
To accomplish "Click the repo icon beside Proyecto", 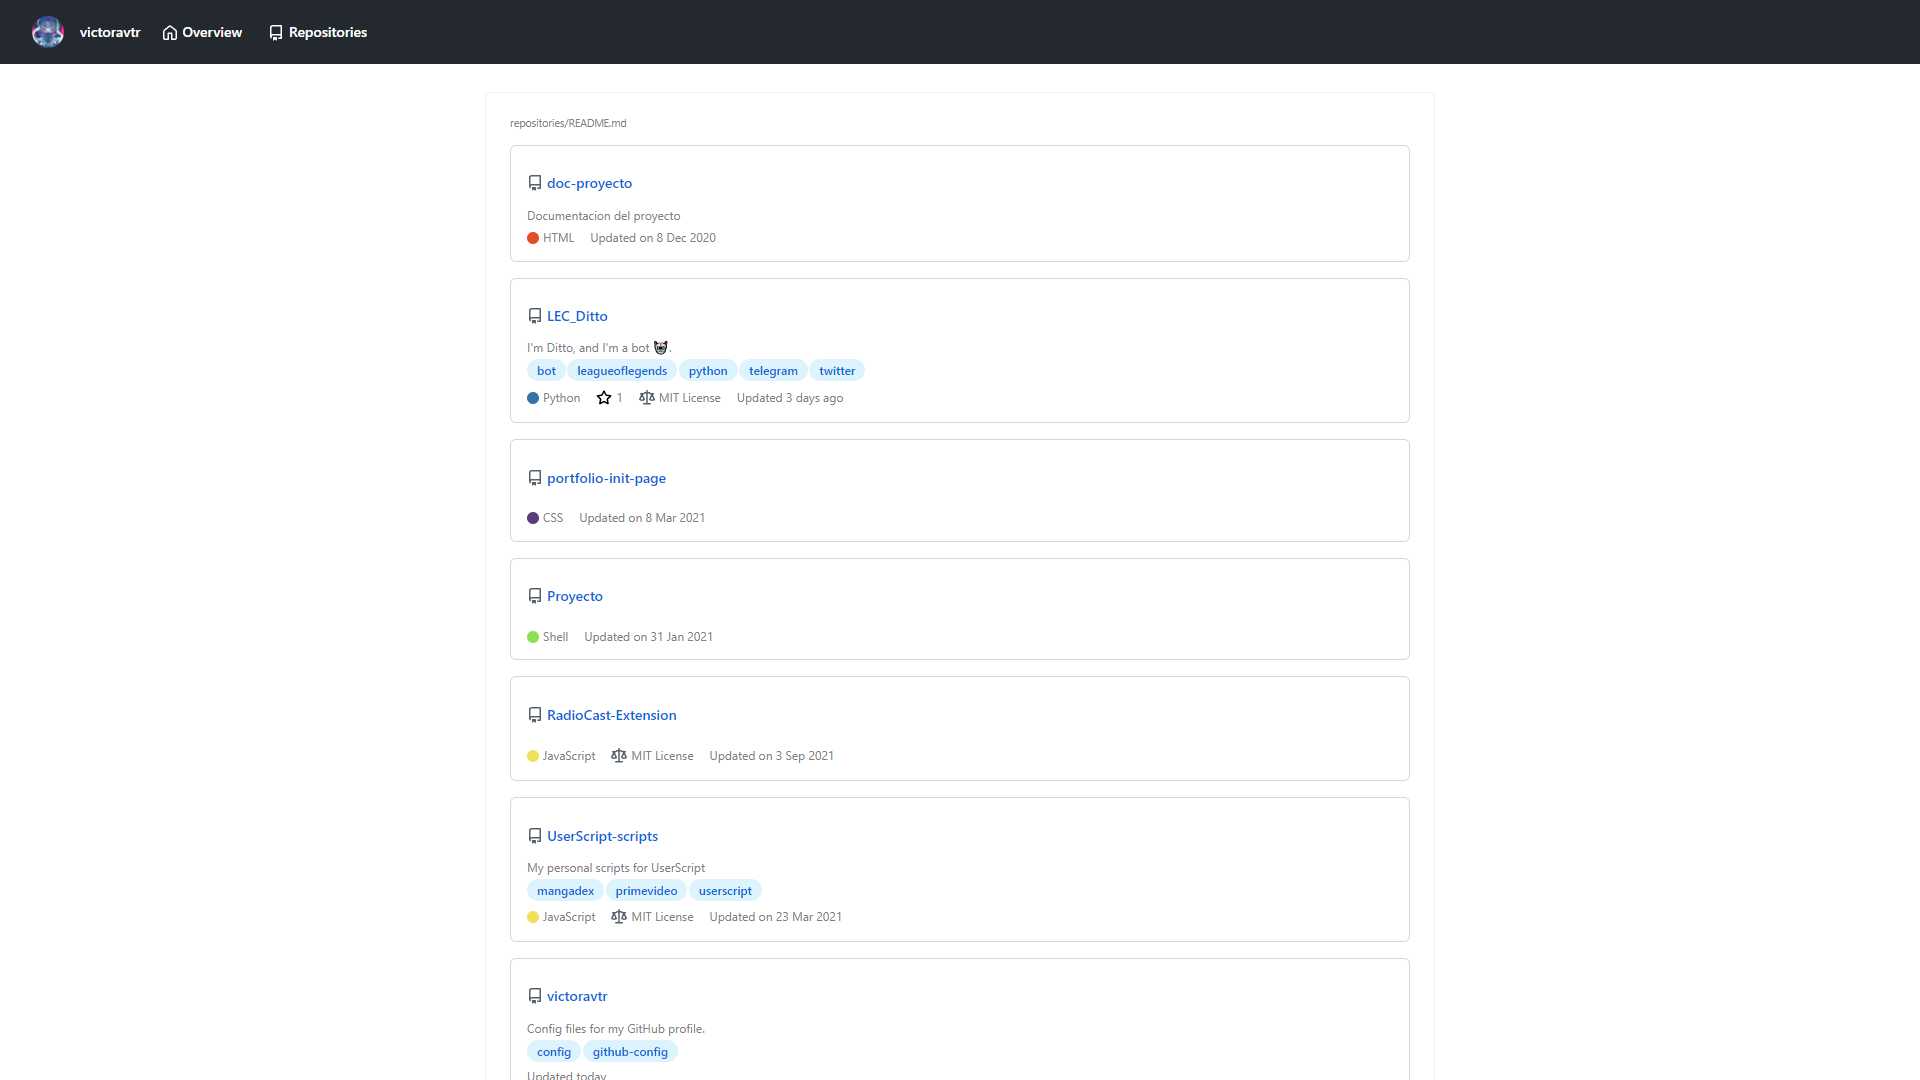I will (535, 596).
